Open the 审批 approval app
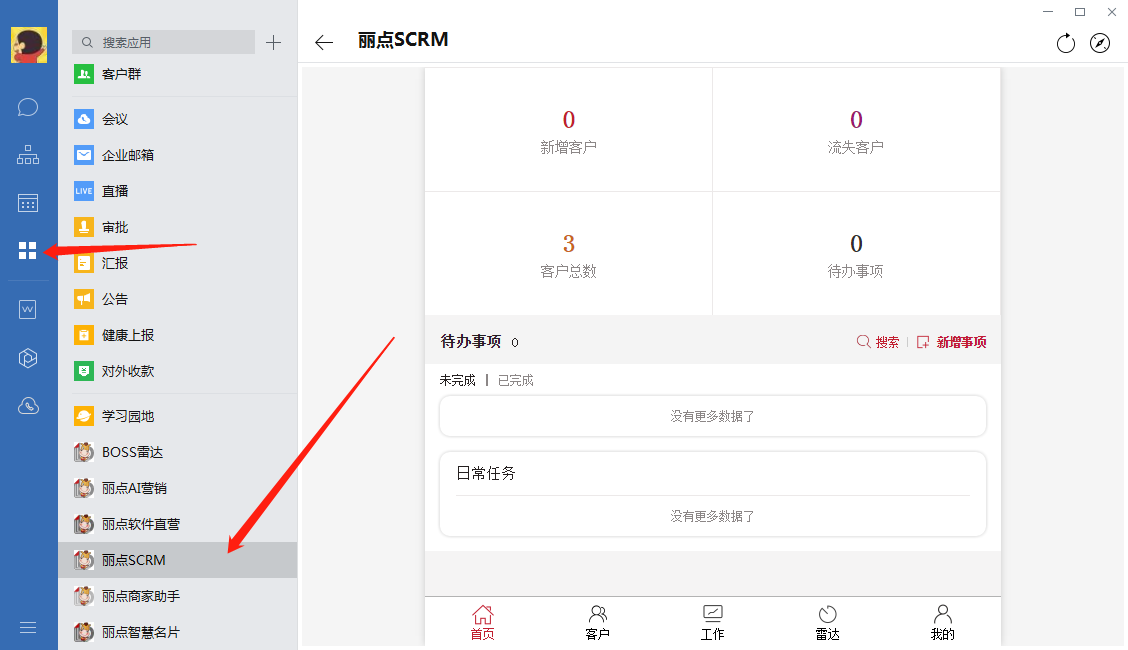The image size is (1128, 650). pyautogui.click(x=178, y=227)
